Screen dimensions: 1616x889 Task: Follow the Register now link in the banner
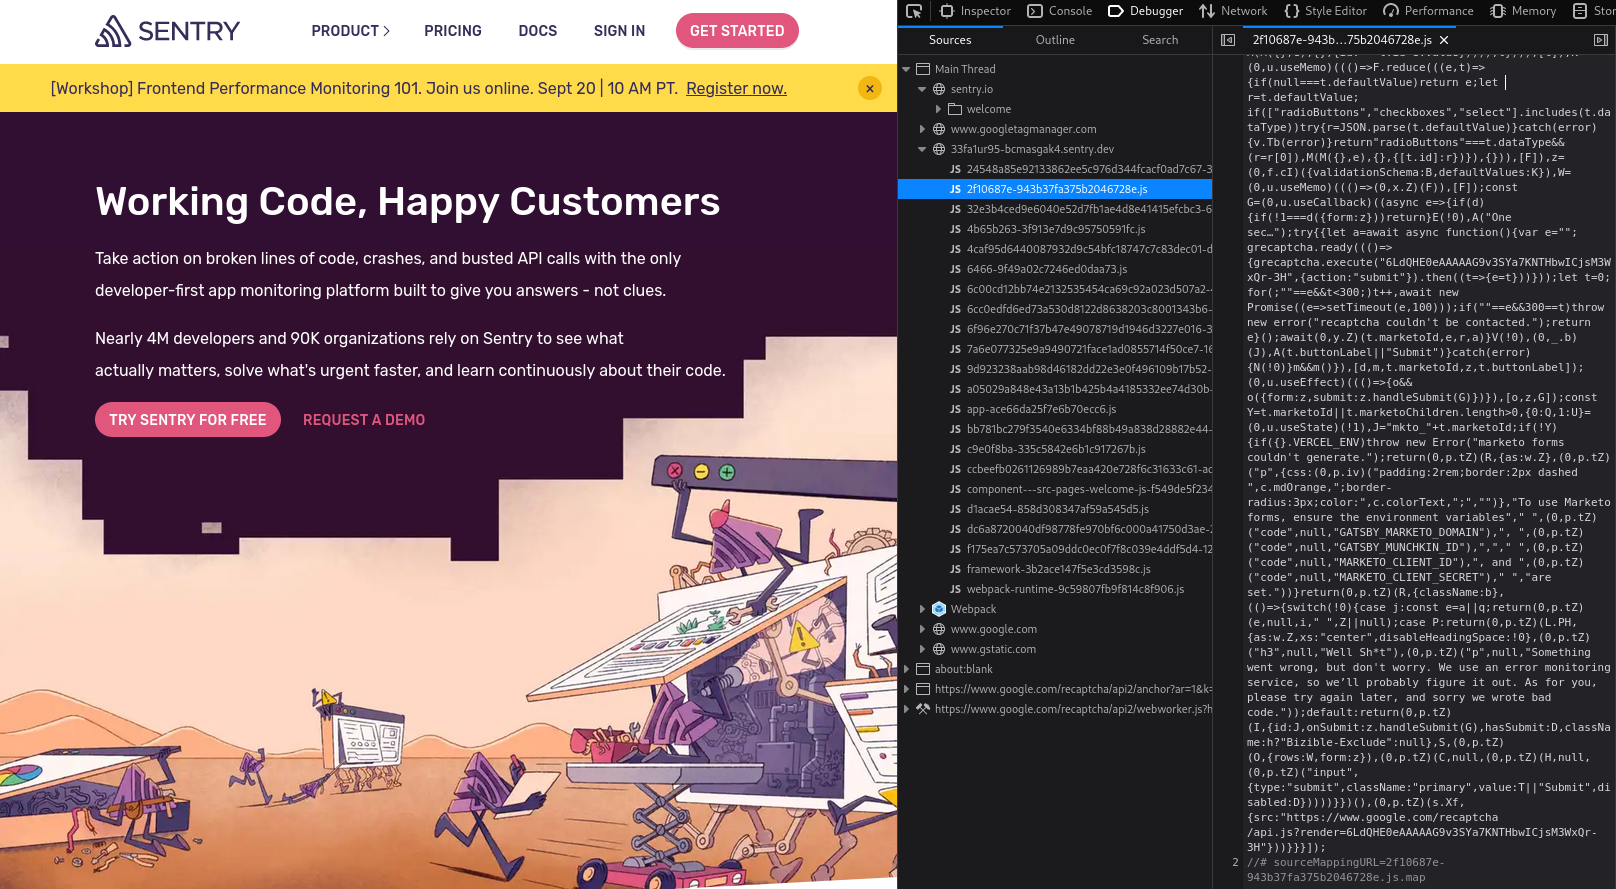[x=736, y=88]
